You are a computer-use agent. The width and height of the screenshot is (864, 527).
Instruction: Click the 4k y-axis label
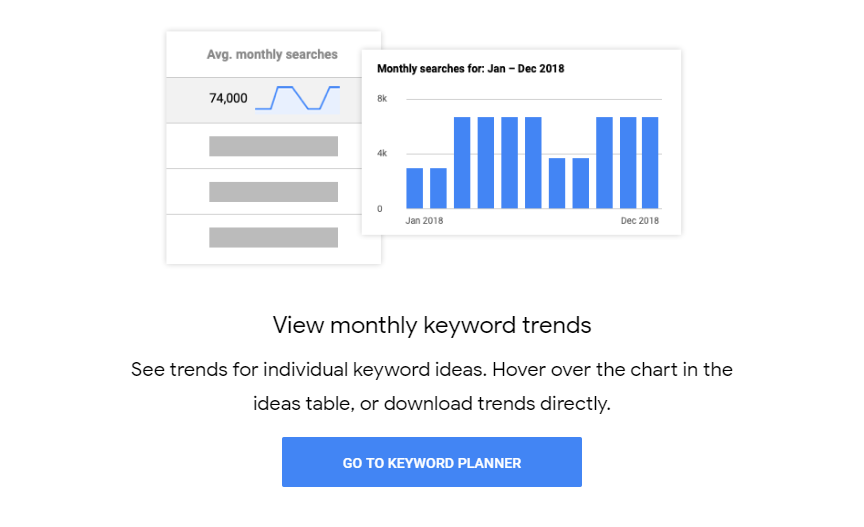coord(382,153)
